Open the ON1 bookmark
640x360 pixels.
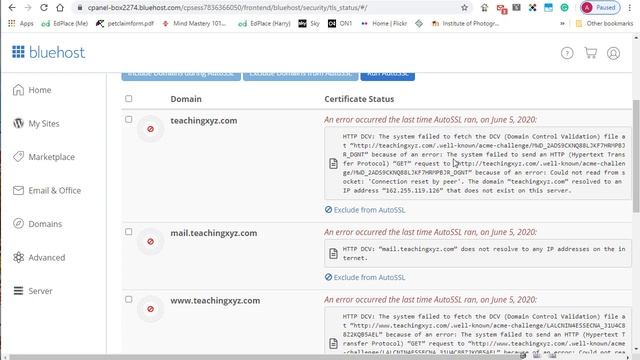coord(340,24)
